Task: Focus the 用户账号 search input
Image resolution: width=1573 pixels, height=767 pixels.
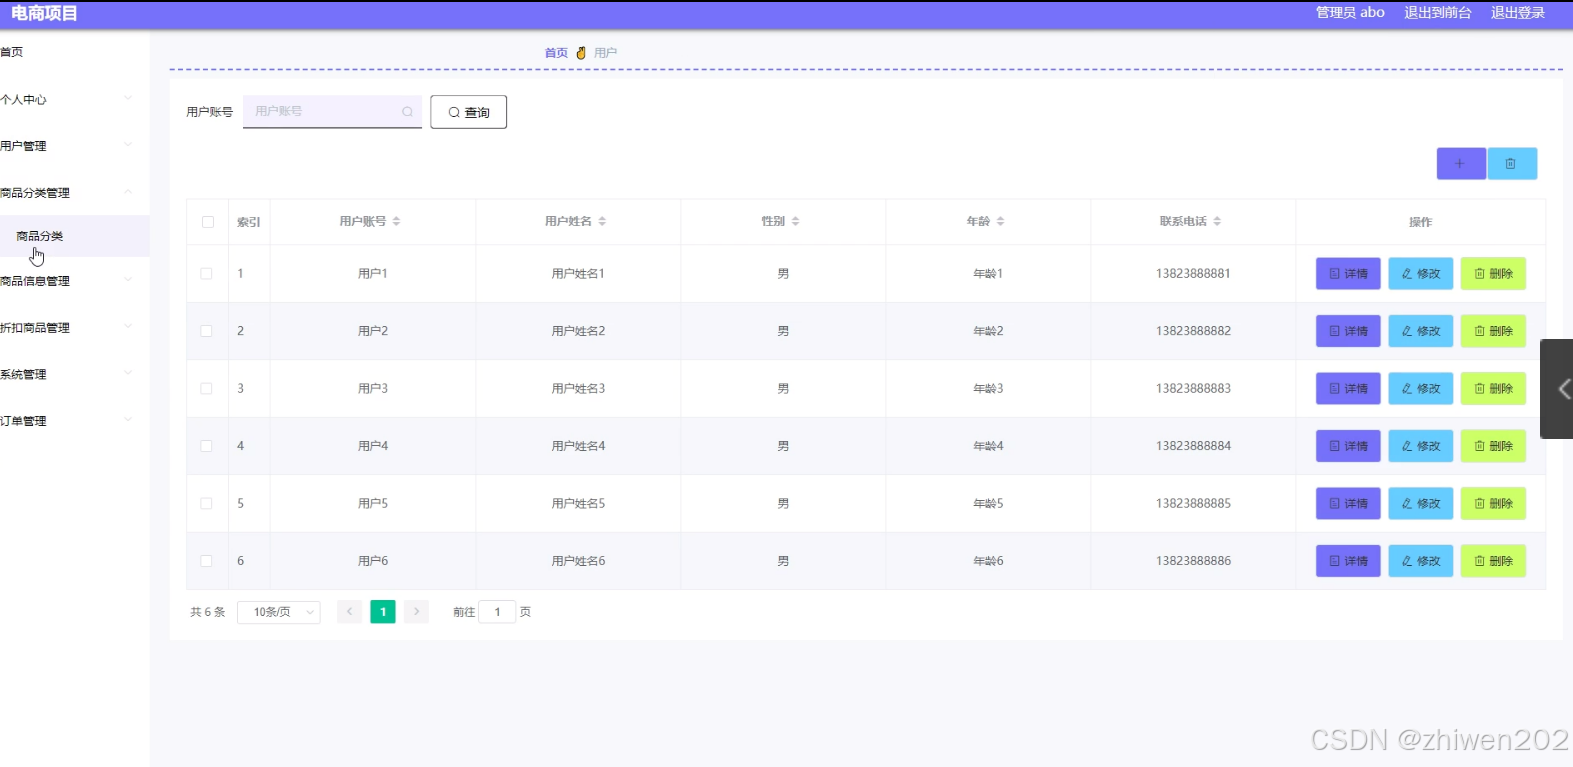Action: 332,112
